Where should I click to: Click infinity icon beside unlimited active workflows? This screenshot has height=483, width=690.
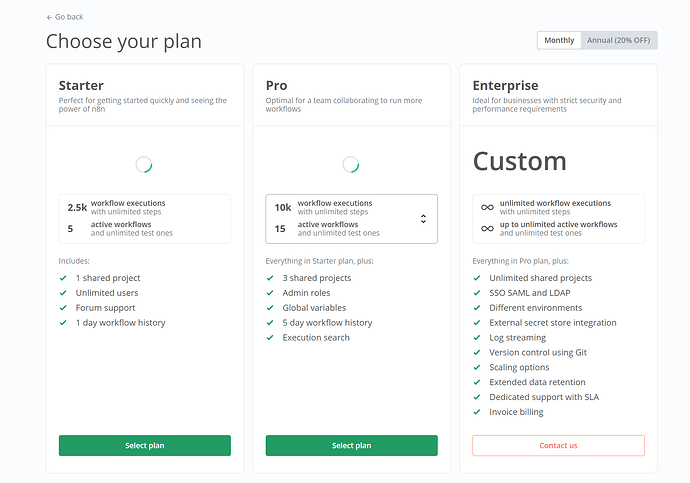[x=487, y=228]
